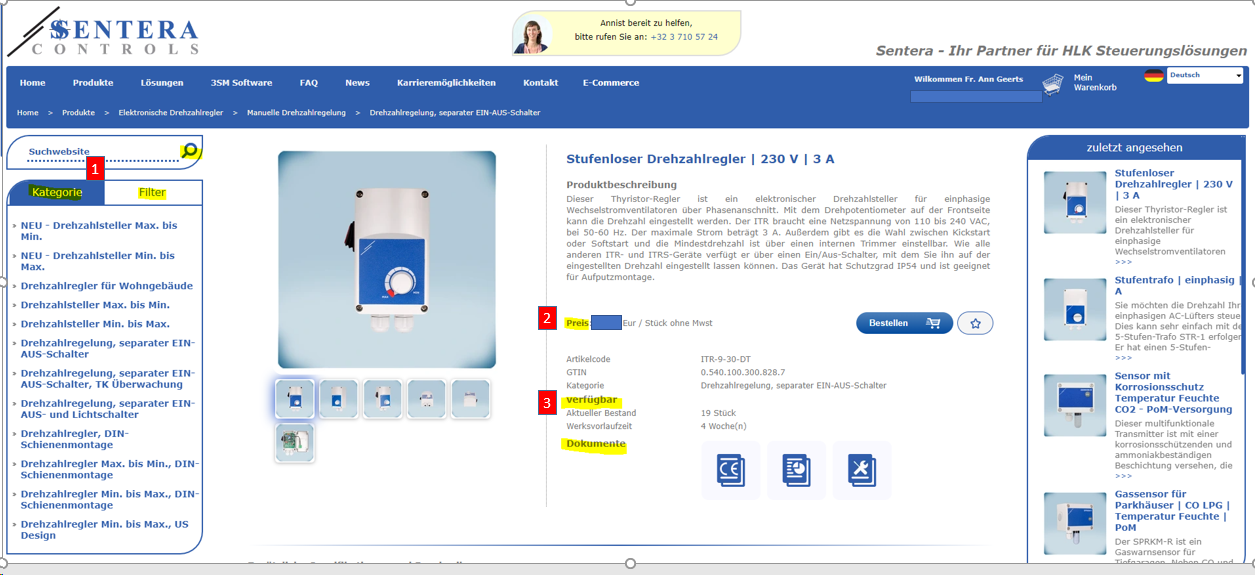Click the Dokumente heading
The image size is (1255, 575).
[596, 444]
